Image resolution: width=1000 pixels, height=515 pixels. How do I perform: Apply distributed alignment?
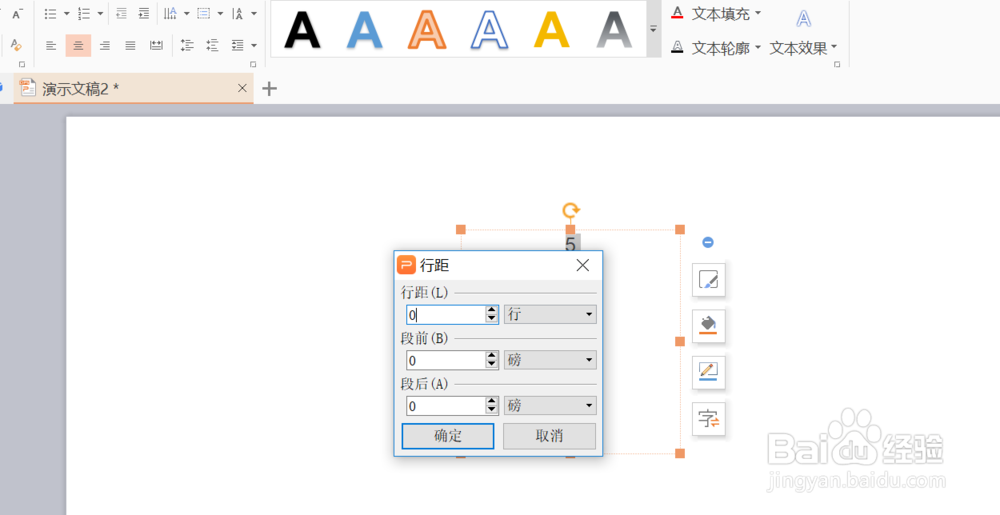(x=156, y=45)
